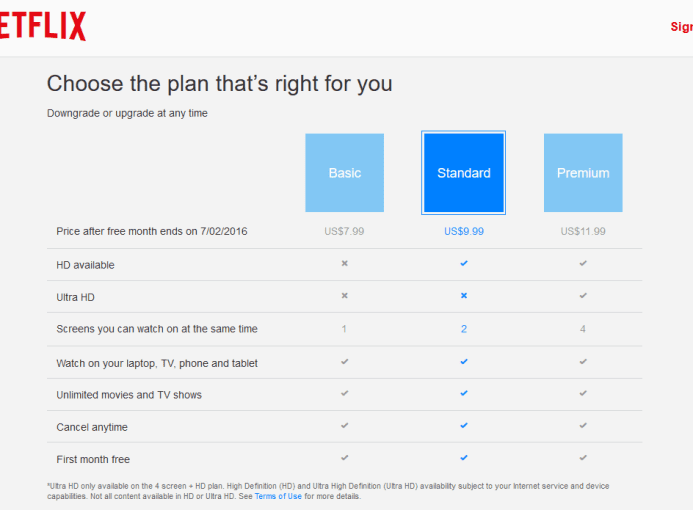Click Basic Unlimited movies checkmark
The width and height of the screenshot is (693, 510).
point(345,393)
